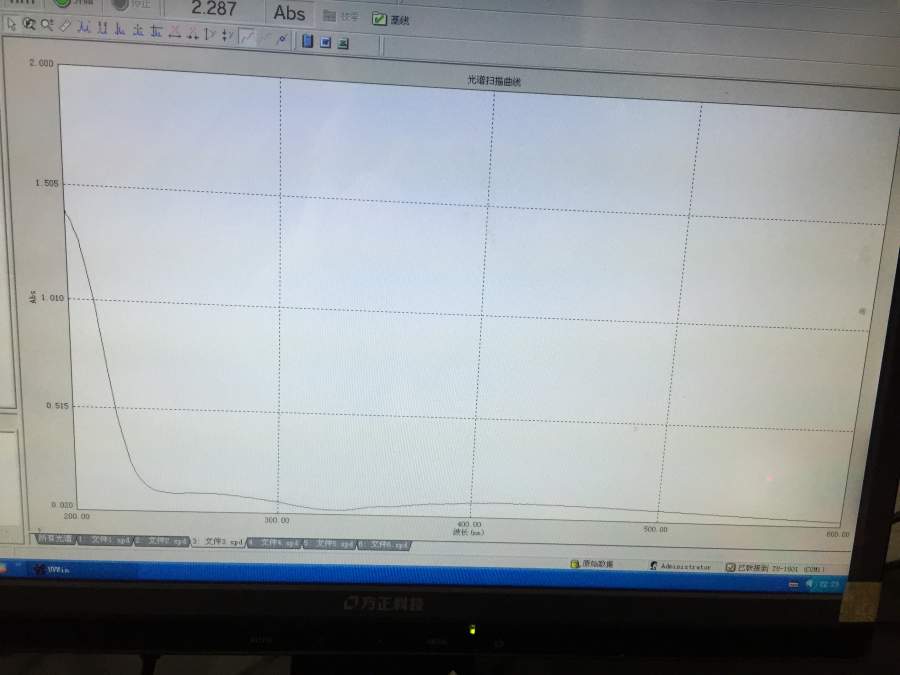Screen dimensions: 900x675
Task: Click the taskbar clock
Action: [829, 584]
